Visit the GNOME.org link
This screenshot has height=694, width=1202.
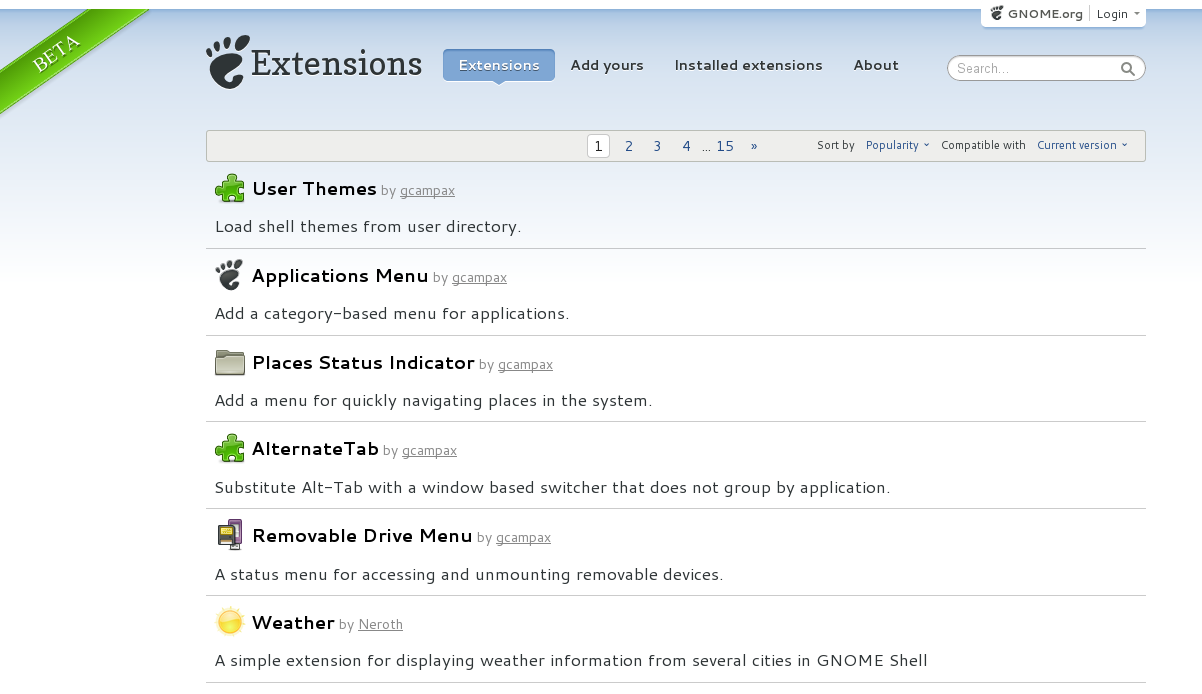[1037, 14]
